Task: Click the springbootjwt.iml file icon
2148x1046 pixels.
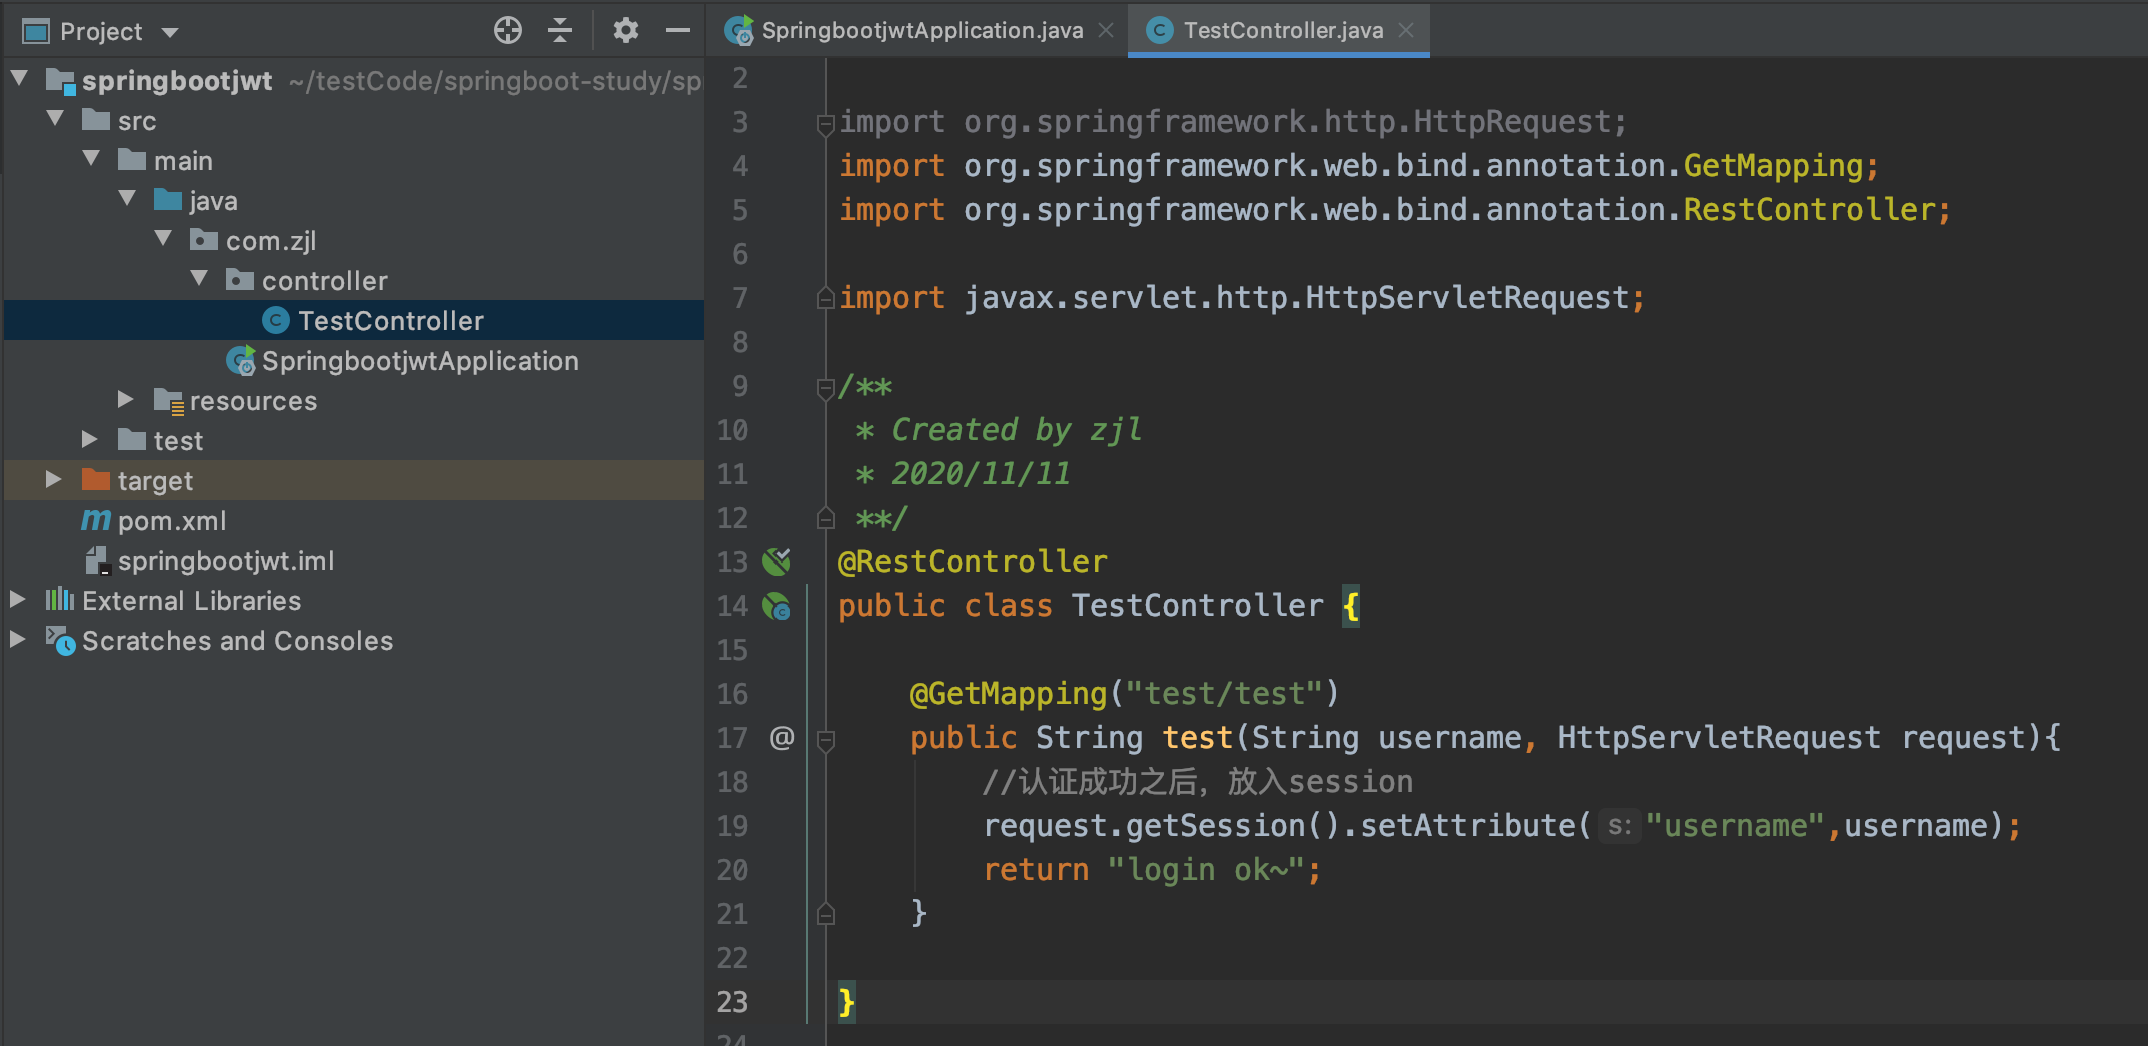Action: click(97, 560)
